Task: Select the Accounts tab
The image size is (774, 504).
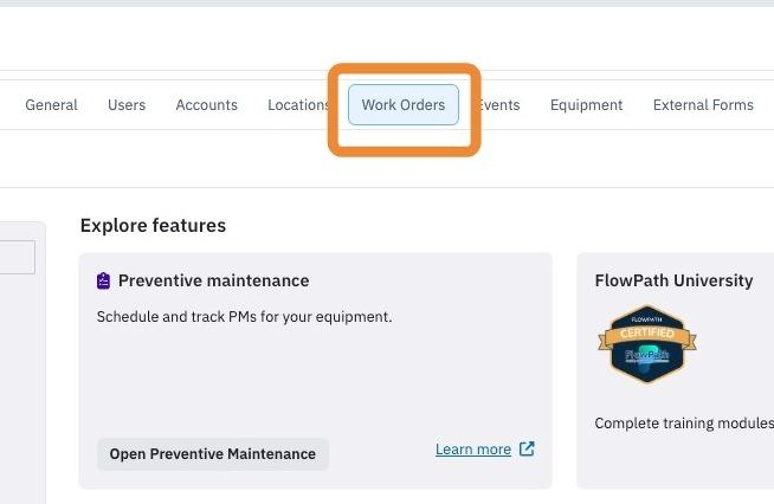Action: (x=206, y=105)
